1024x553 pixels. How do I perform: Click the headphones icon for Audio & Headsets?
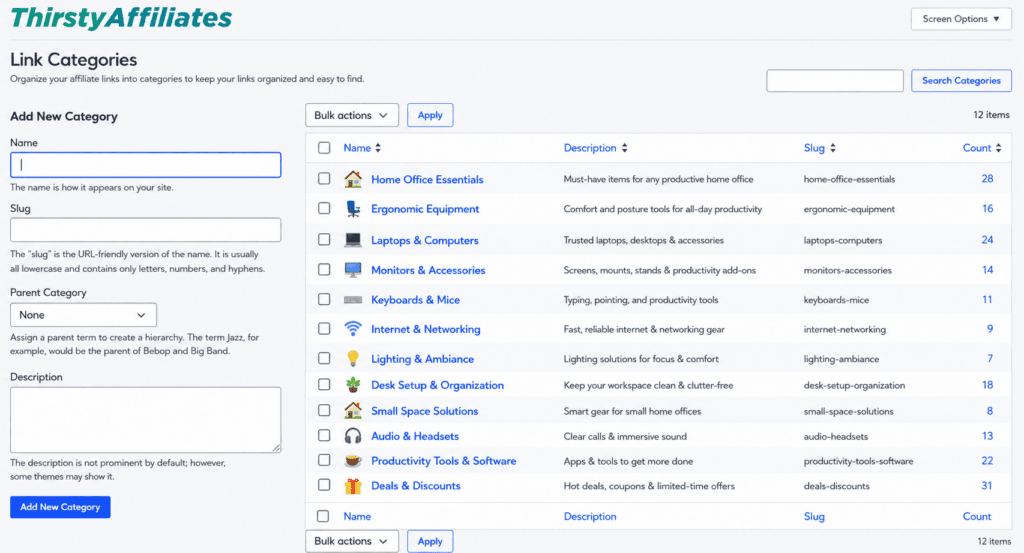tap(353, 435)
